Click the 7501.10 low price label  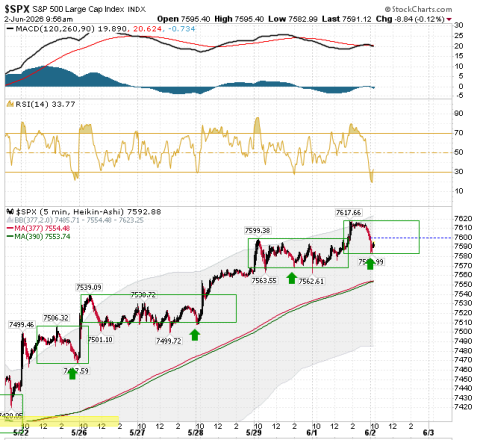click(x=100, y=340)
